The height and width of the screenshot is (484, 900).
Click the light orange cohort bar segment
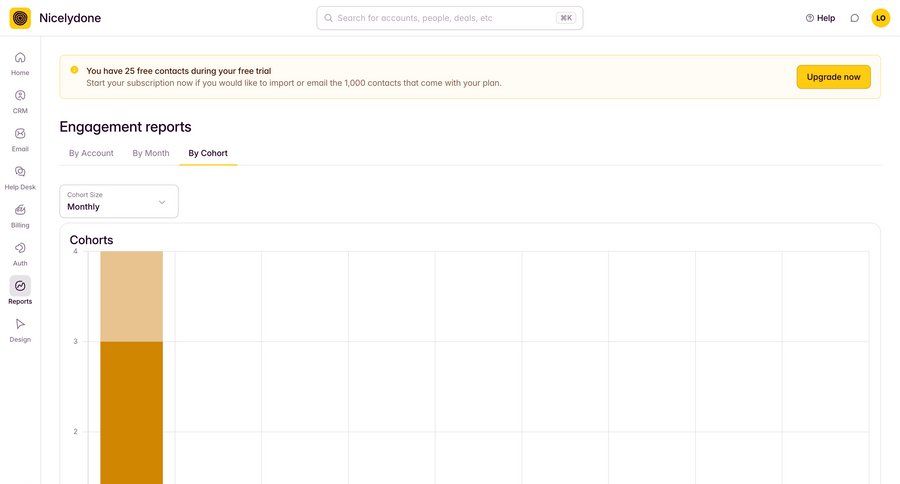coord(131,296)
